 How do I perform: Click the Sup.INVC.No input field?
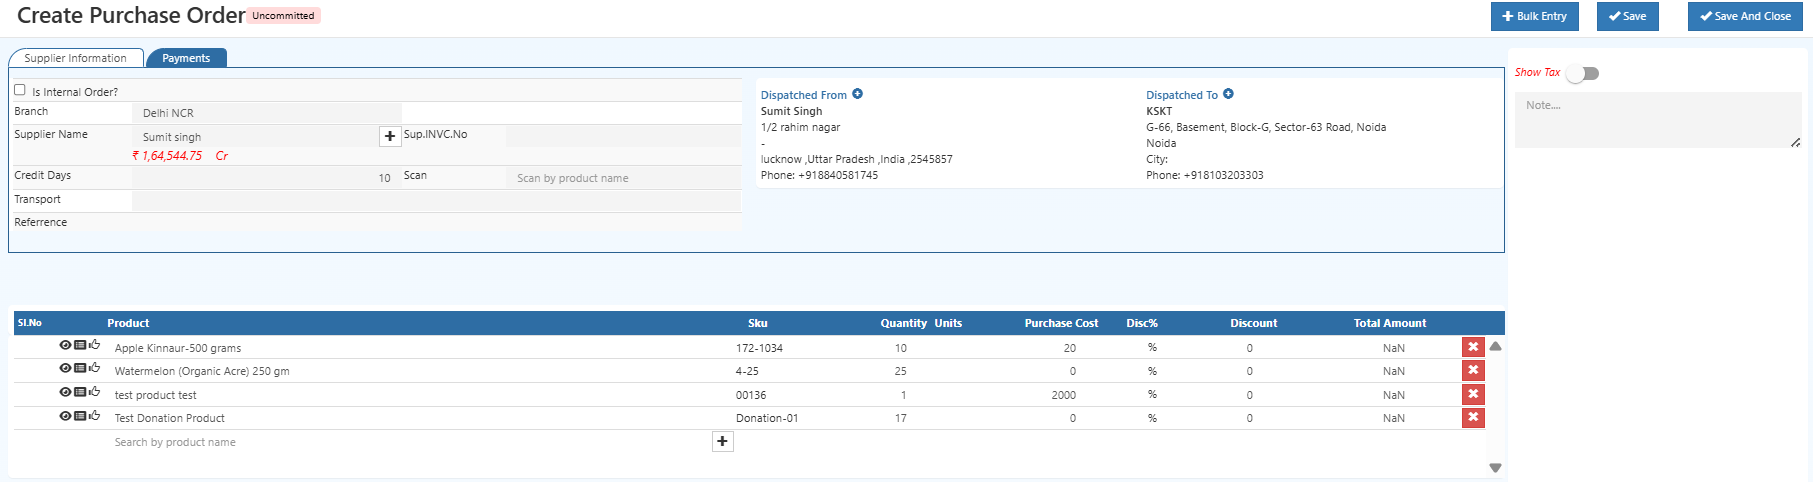[622, 136]
